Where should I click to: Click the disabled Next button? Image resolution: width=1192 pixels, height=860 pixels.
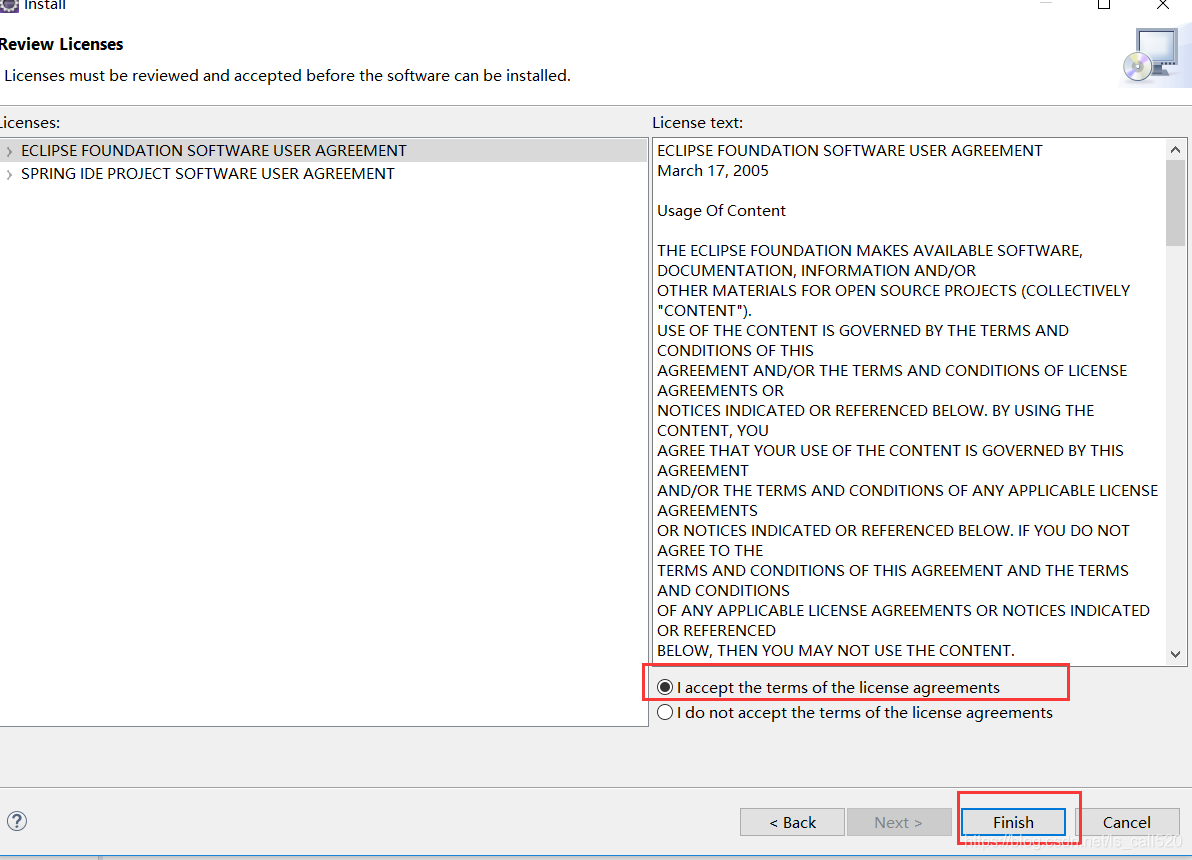tap(899, 821)
